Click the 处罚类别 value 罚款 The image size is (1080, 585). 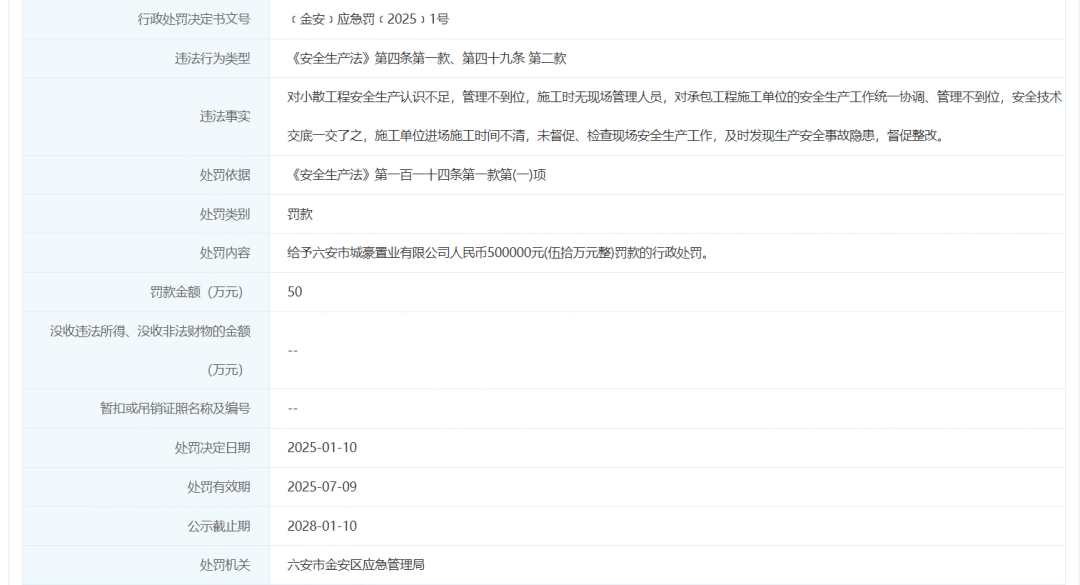(x=300, y=214)
